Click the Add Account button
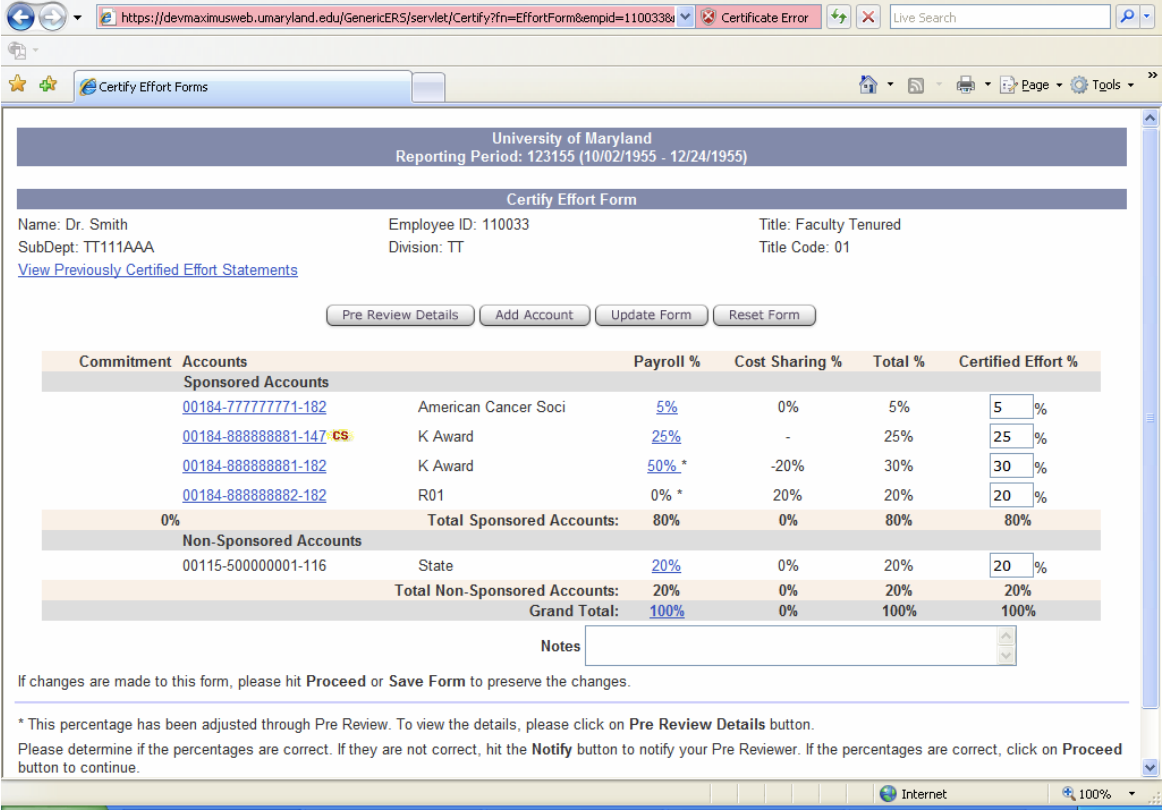 535,315
